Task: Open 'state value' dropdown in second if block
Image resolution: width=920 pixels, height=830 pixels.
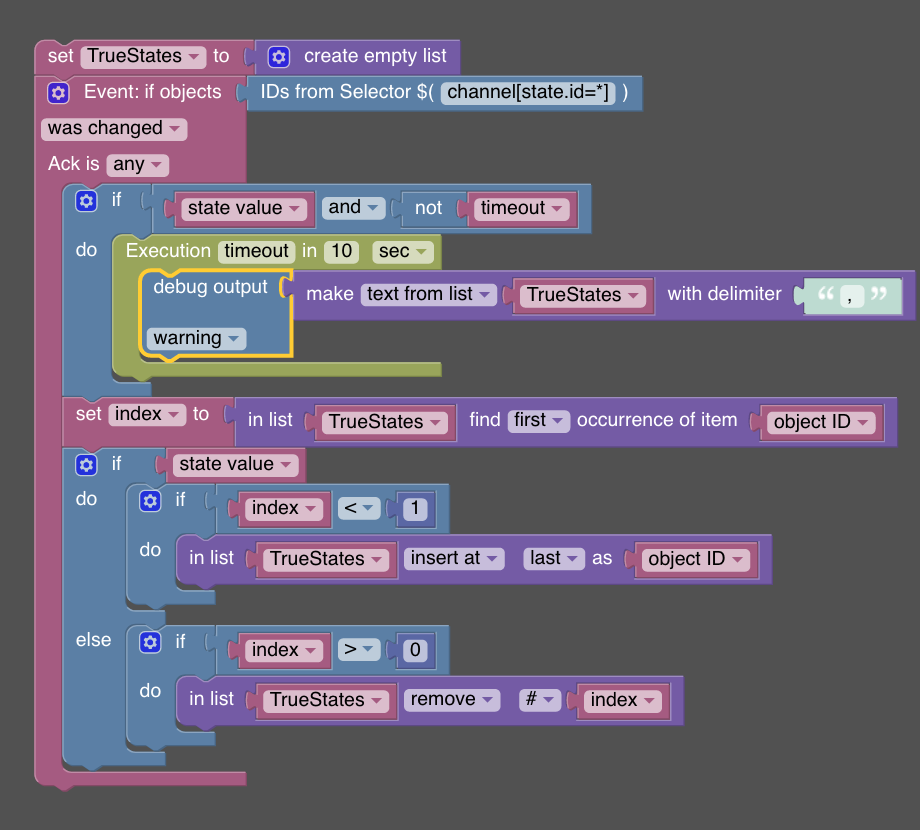Action: tap(235, 465)
